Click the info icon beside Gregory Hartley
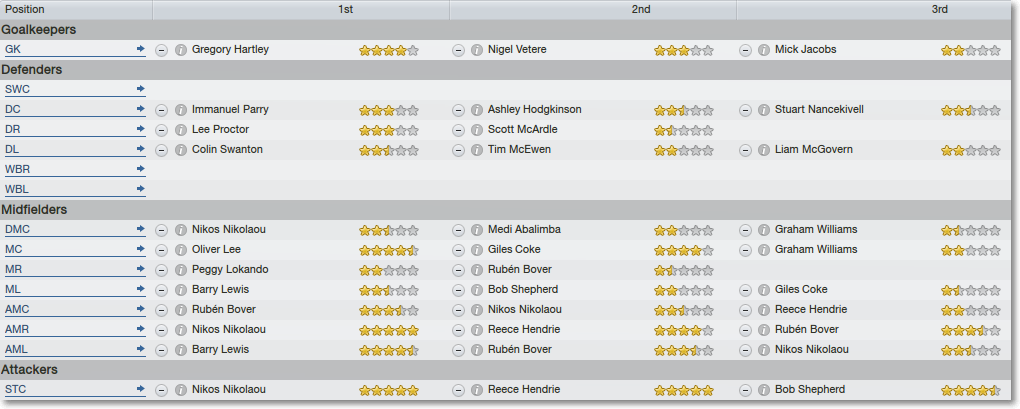 [x=181, y=50]
